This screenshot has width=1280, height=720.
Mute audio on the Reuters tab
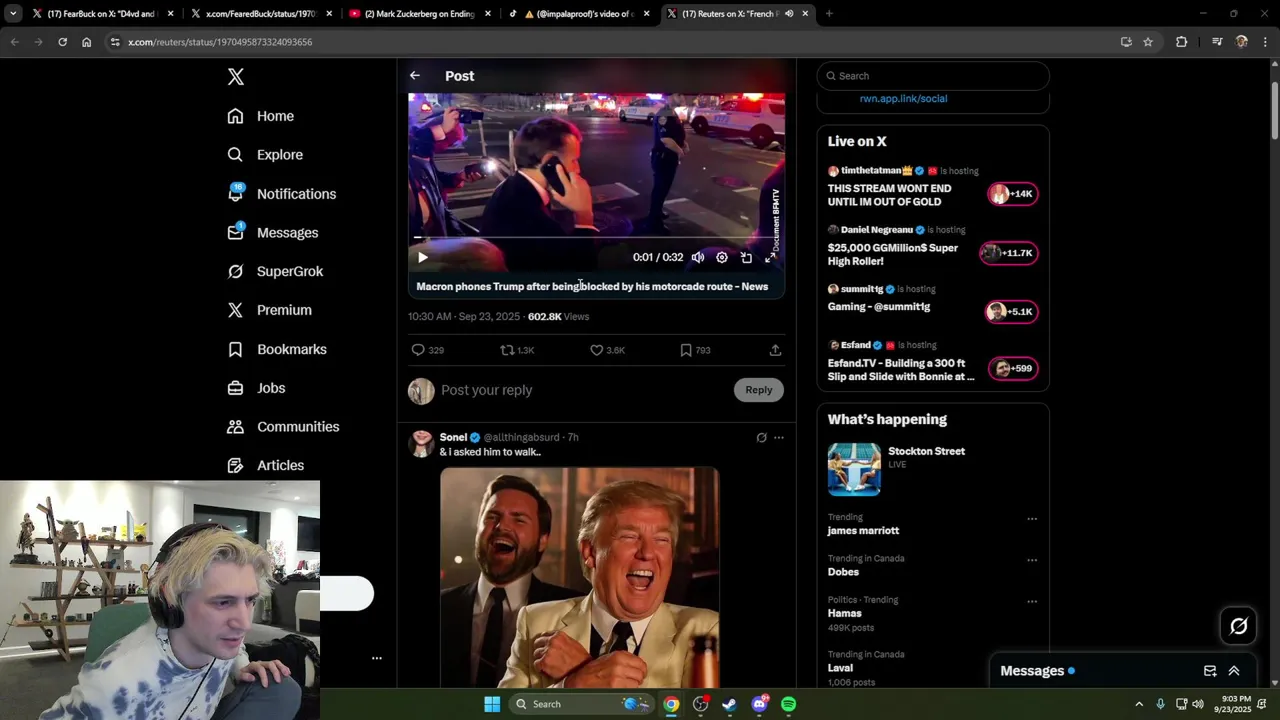789,14
